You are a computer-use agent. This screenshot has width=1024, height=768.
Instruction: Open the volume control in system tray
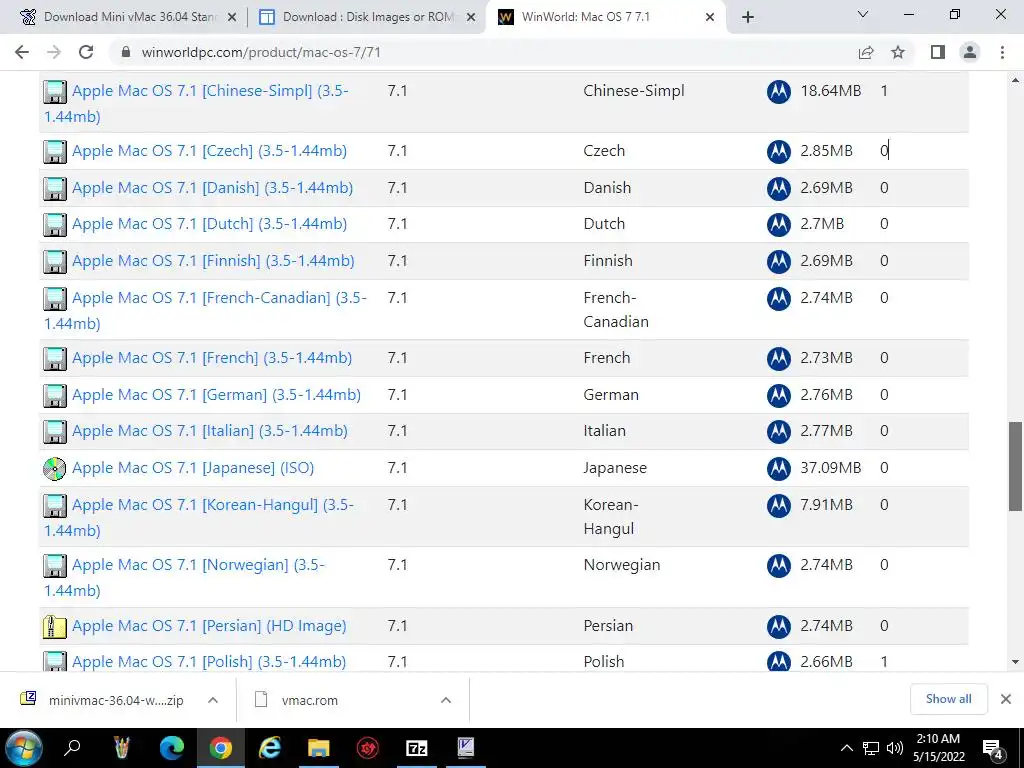895,748
